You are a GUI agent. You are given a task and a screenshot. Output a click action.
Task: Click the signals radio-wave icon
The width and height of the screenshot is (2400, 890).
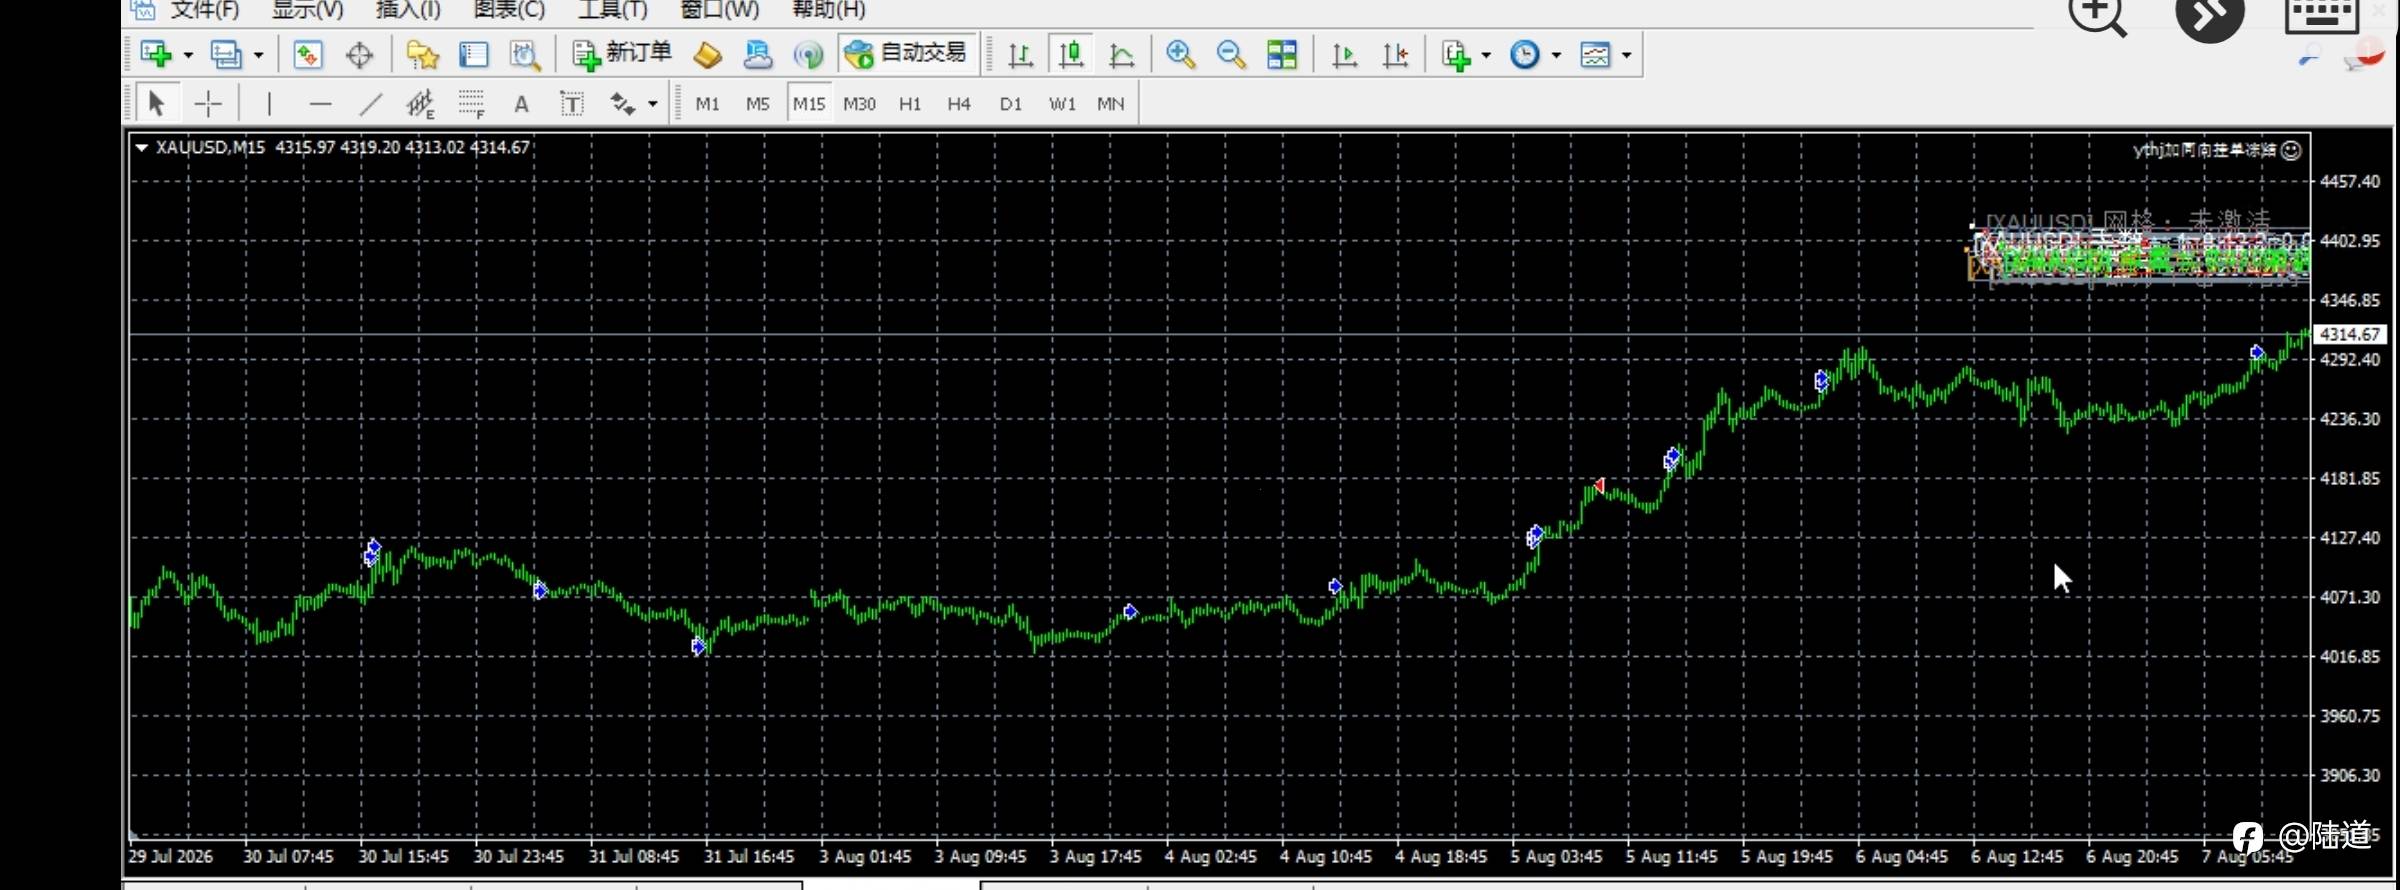[808, 54]
